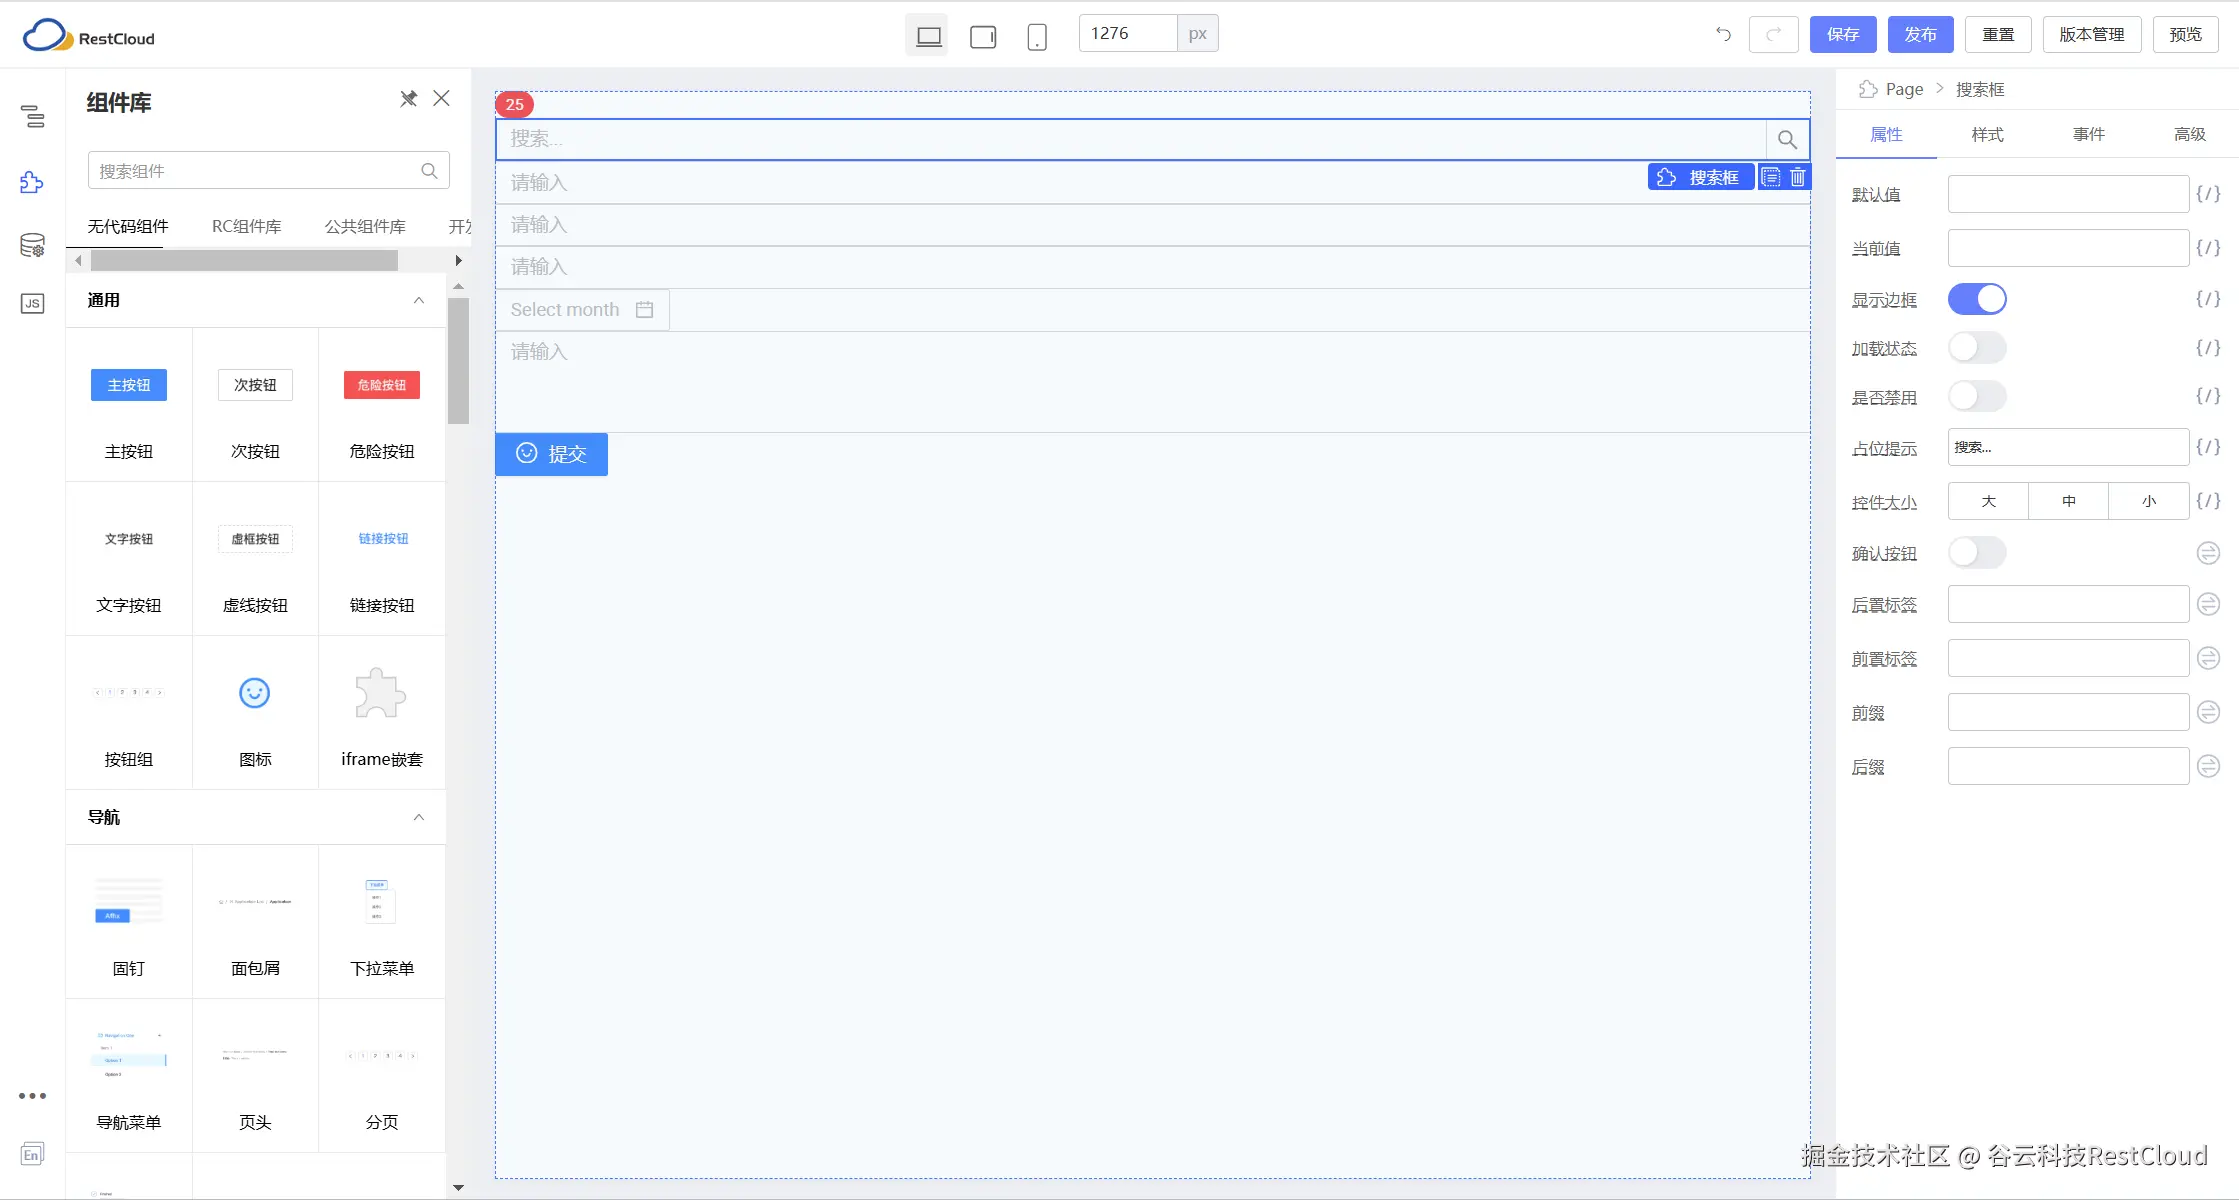Bind expression for 加载状态 property

coord(2208,348)
